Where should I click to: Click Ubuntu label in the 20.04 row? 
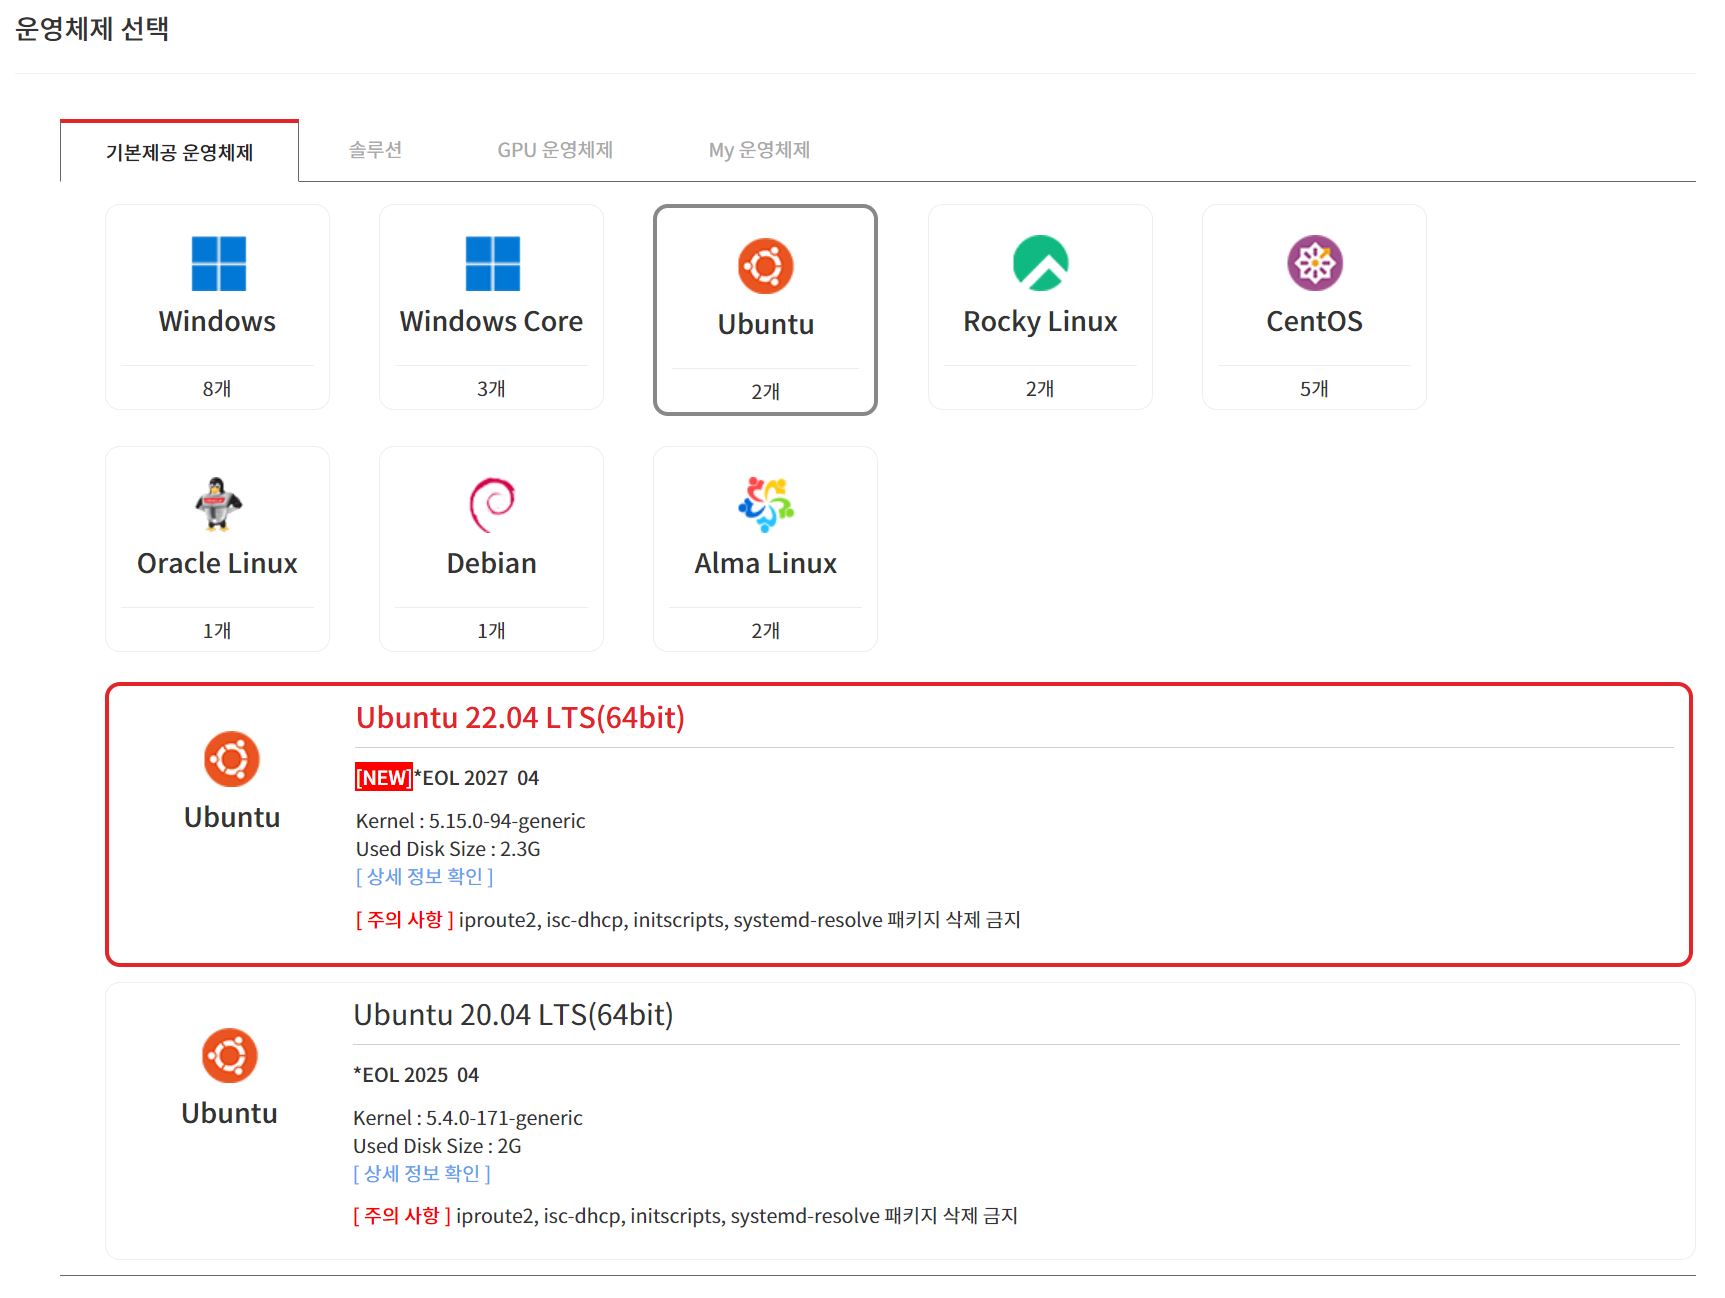(230, 1113)
